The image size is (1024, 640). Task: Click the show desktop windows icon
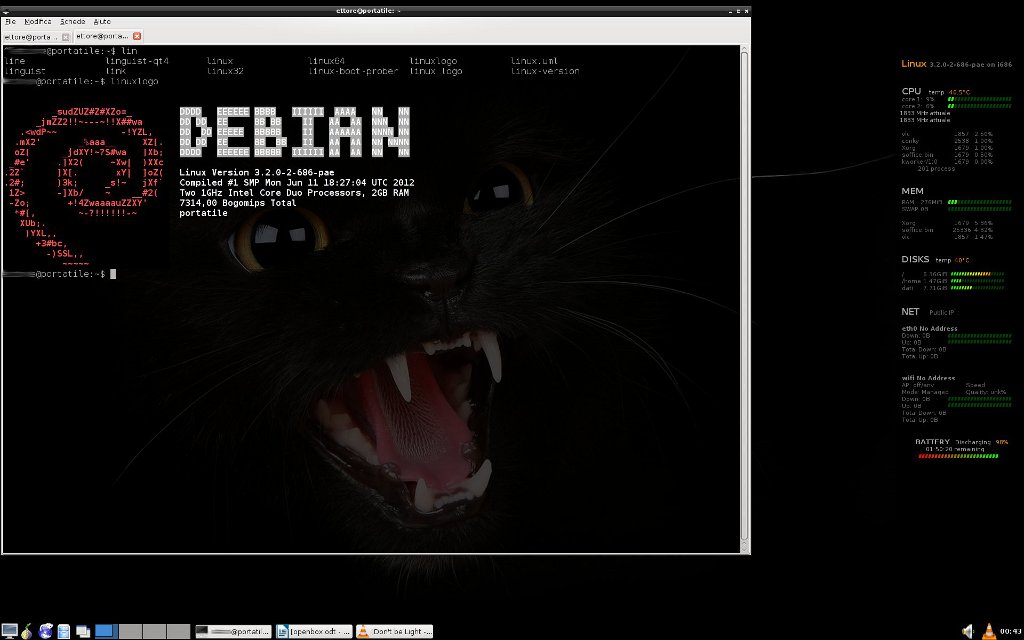83,631
